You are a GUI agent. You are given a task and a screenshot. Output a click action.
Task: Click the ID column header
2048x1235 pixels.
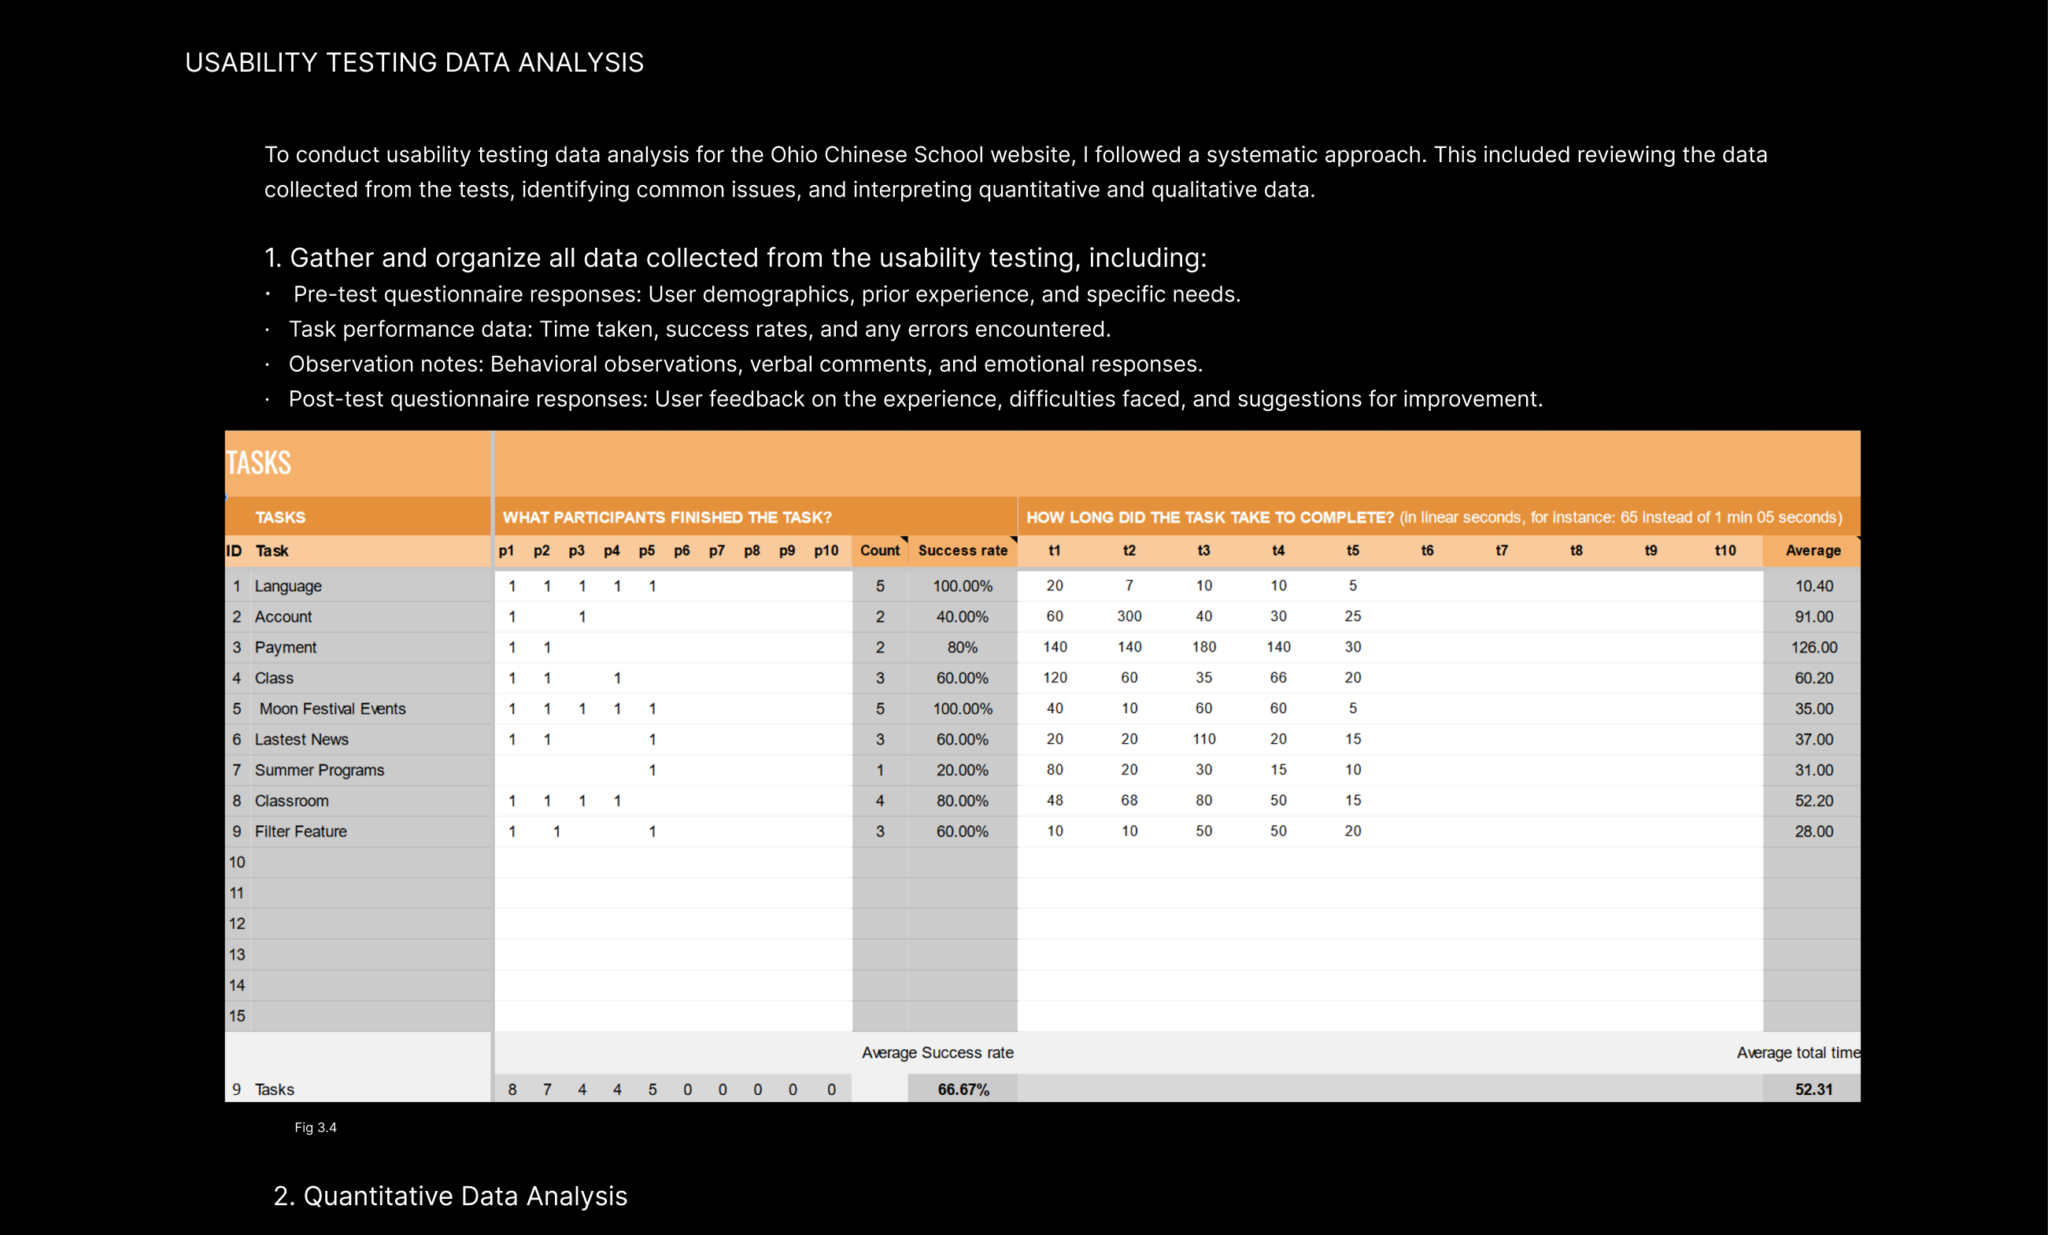pos(234,551)
